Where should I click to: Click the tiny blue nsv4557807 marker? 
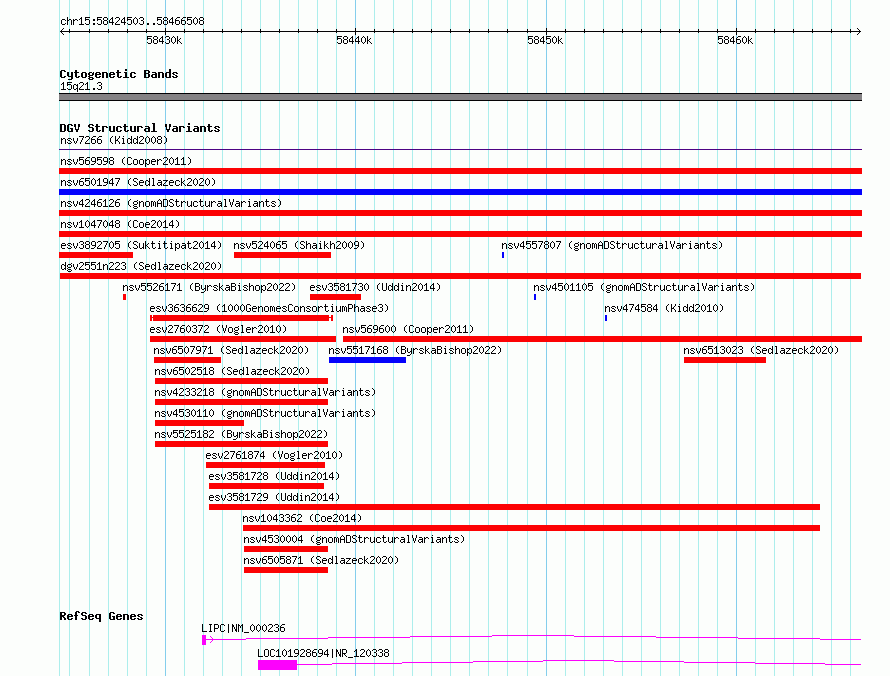(503, 255)
